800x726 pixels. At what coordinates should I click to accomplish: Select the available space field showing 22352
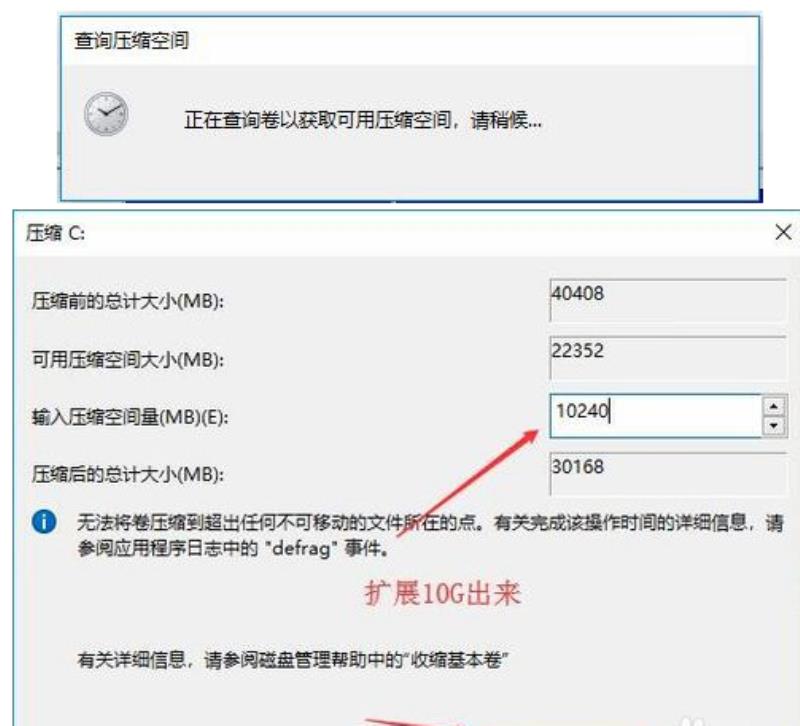tap(668, 358)
